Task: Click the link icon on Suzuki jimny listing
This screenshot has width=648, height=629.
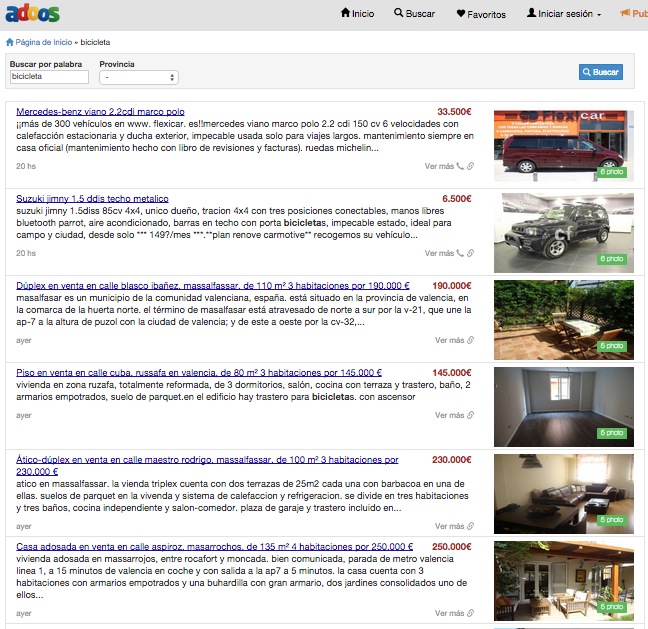Action: tap(470, 253)
